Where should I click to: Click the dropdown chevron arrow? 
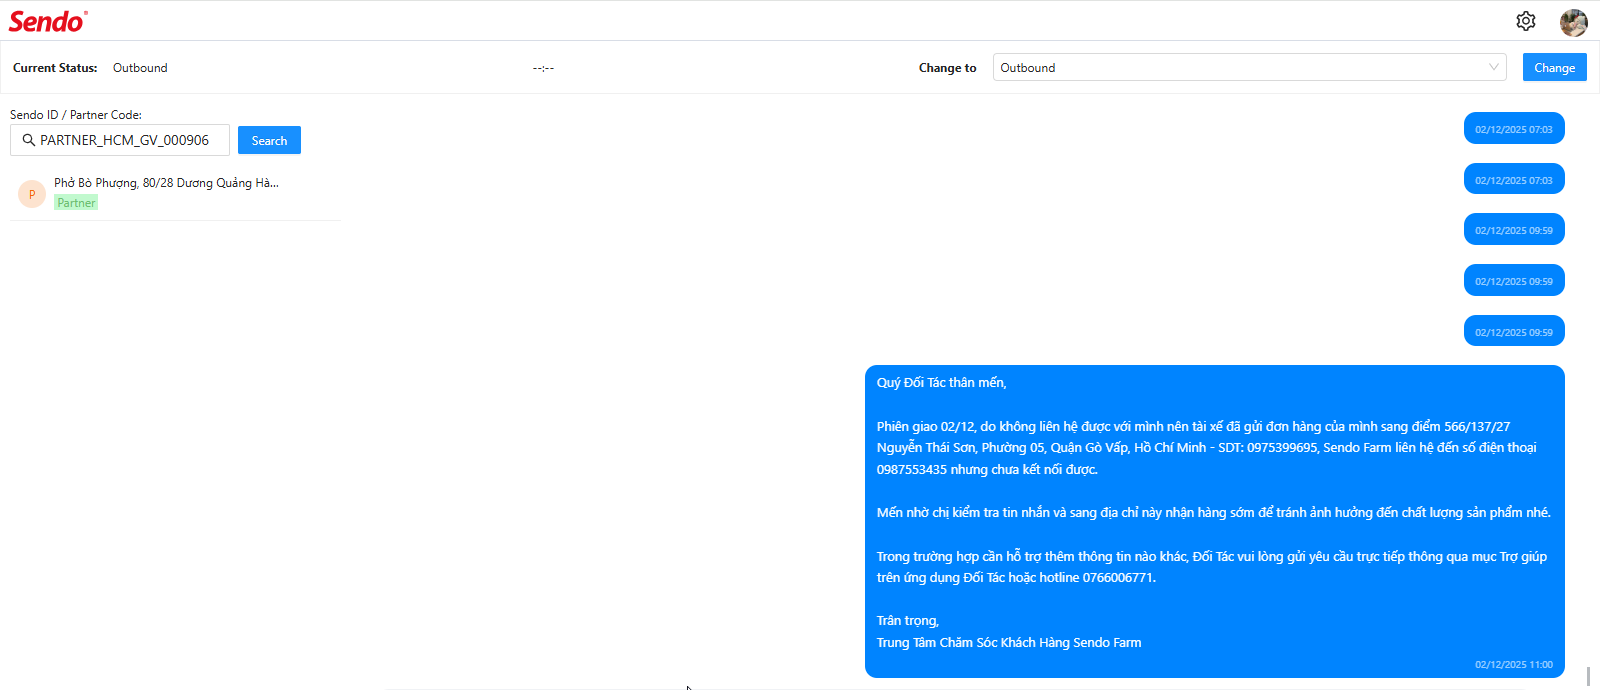[1494, 67]
